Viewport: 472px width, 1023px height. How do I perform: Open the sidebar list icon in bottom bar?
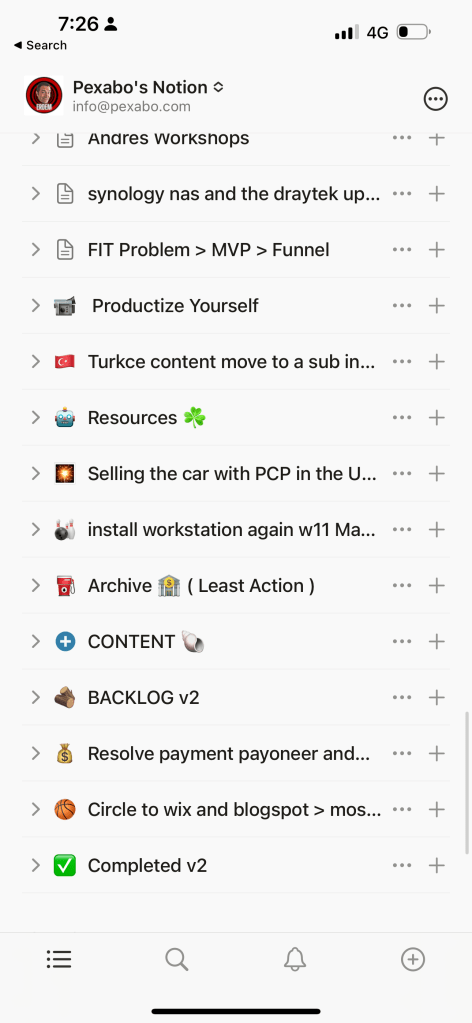pos(59,959)
